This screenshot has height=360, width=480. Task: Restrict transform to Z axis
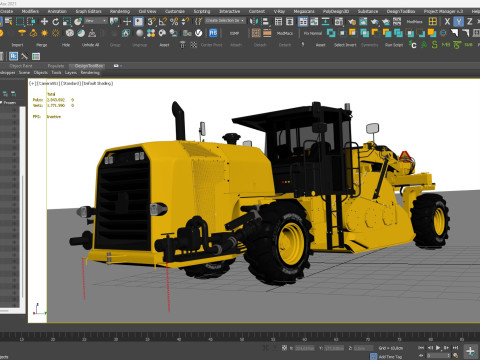[x=470, y=22]
